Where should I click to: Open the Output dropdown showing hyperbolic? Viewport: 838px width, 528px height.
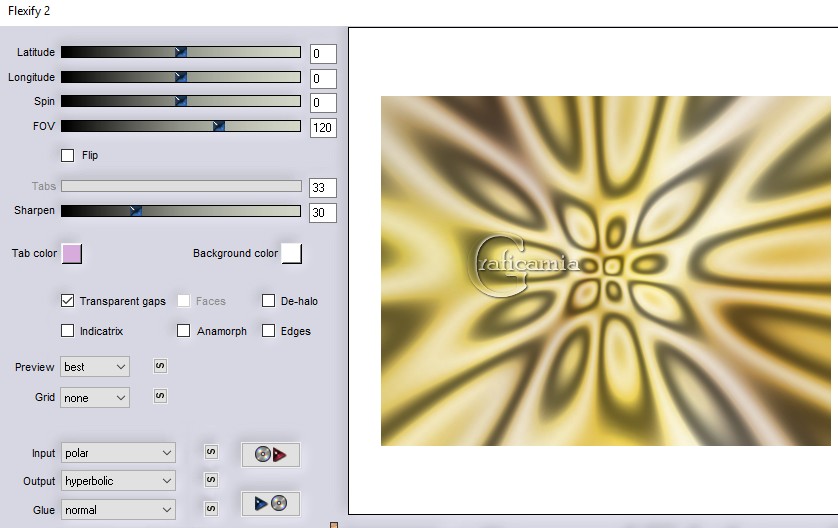[118, 481]
